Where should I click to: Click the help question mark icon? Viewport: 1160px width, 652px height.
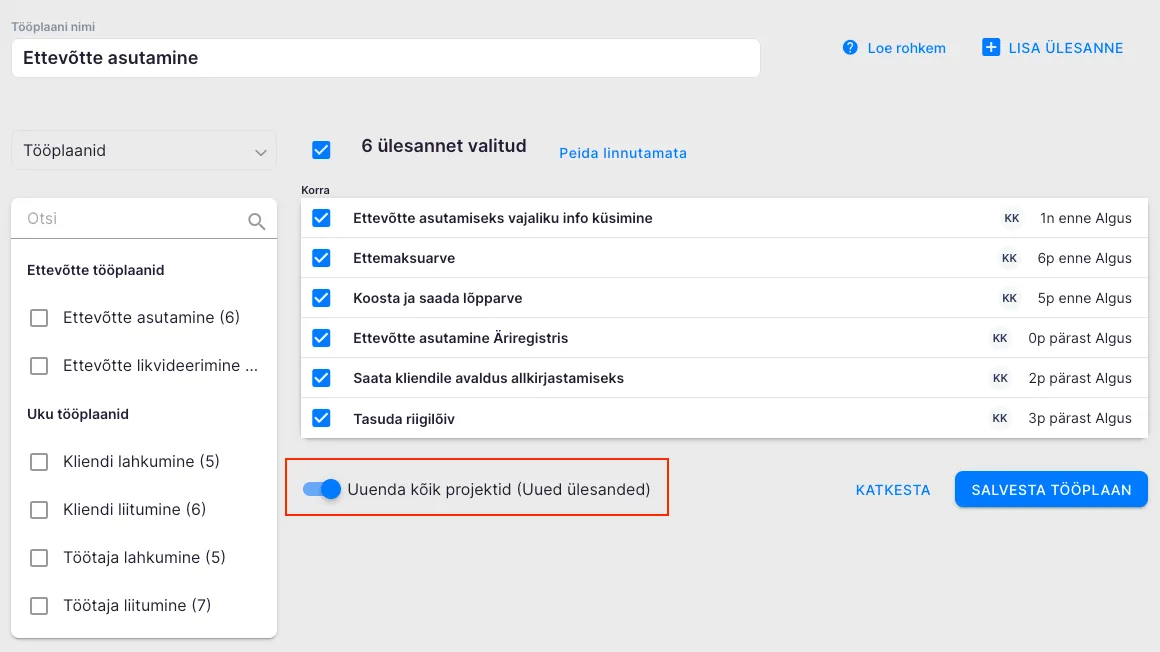[x=850, y=47]
